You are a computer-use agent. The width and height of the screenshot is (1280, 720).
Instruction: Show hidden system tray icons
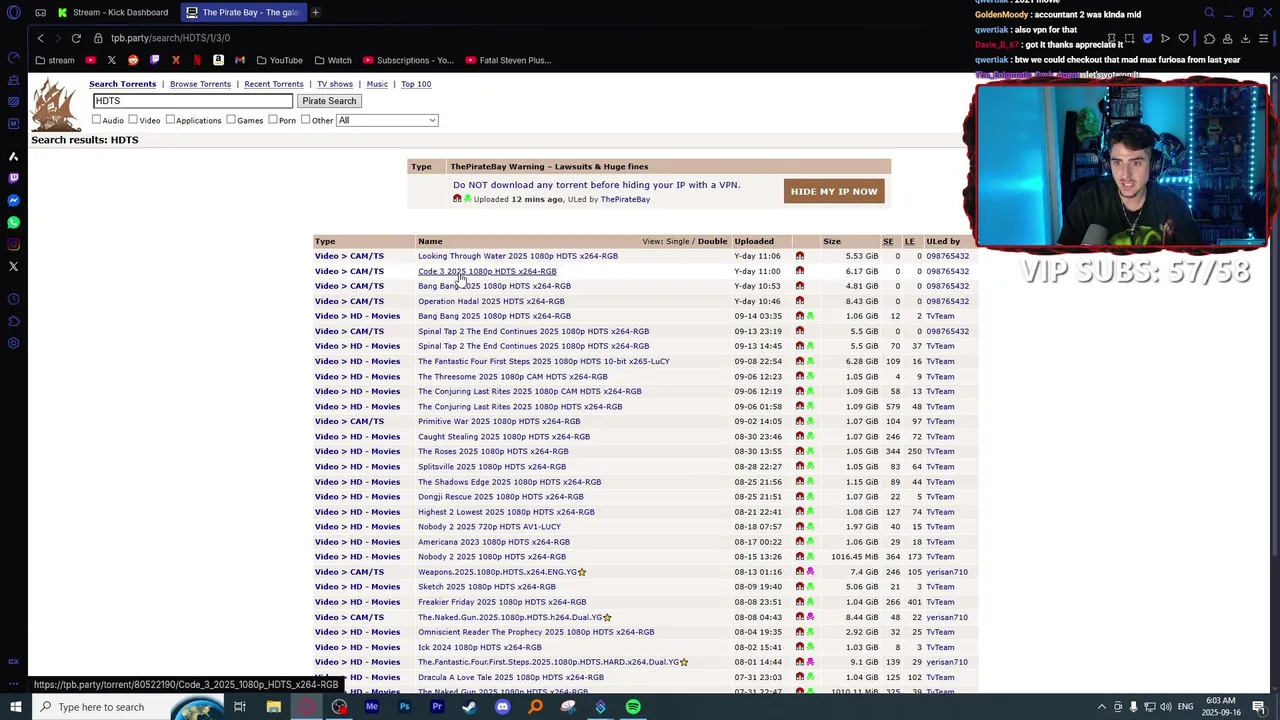[x=1101, y=707]
